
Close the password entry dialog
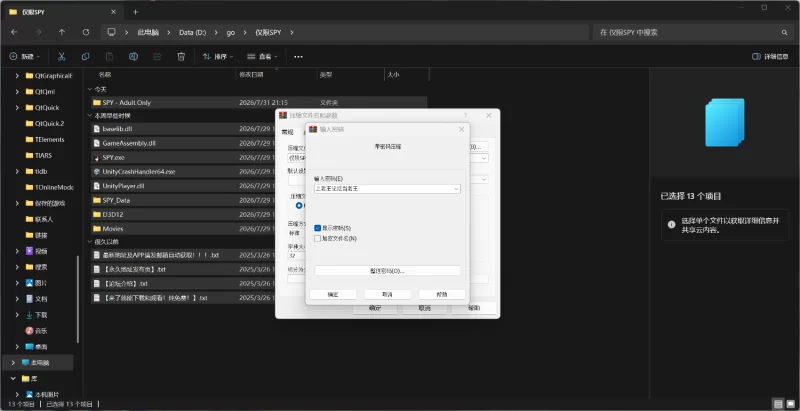[461, 130]
